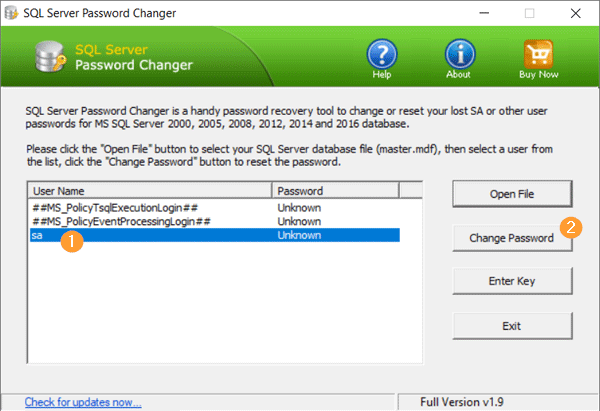Open the "Check for updates now..." link
Image resolution: width=600 pixels, height=411 pixels.
[83, 402]
